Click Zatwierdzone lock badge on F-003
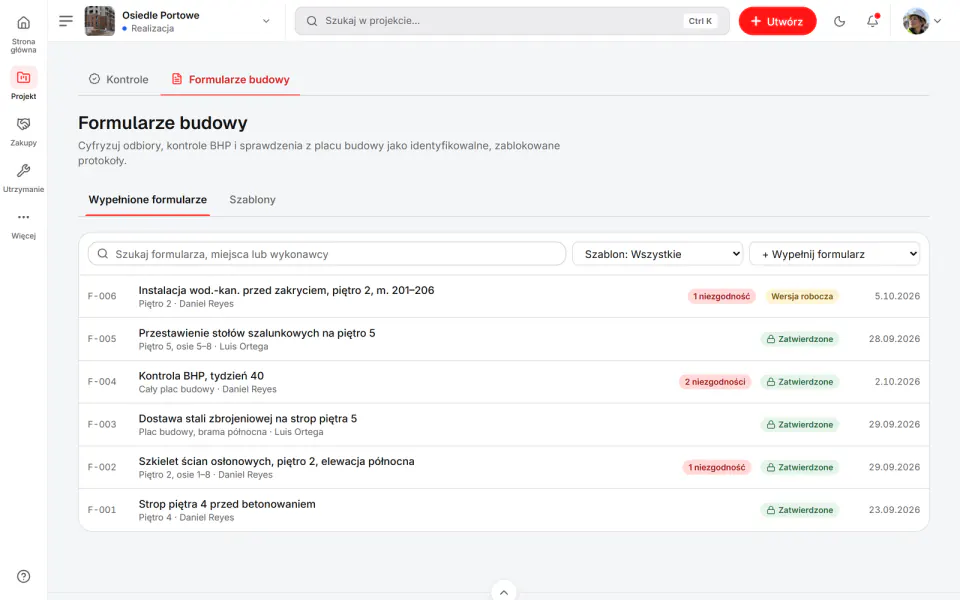Viewport: 960px width, 600px height. (799, 425)
